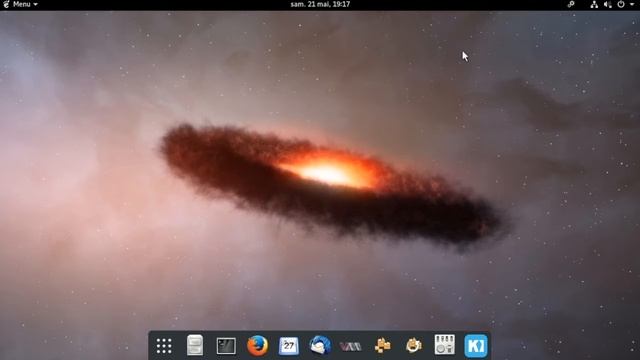This screenshot has height=360, width=640.
Task: Open the Menu in top panel
Action: [20, 4]
